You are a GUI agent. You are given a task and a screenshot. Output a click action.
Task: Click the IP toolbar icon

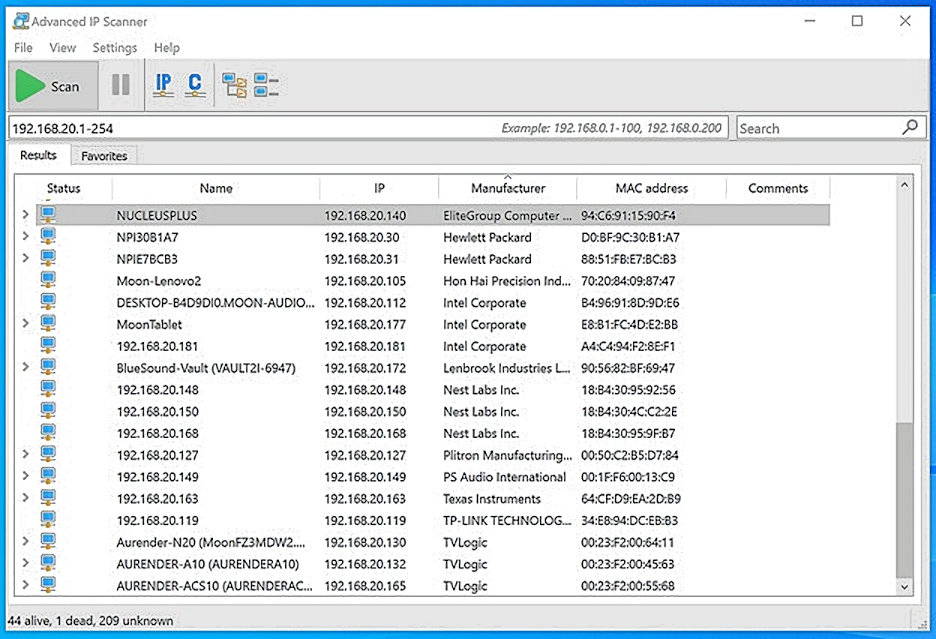tap(163, 85)
